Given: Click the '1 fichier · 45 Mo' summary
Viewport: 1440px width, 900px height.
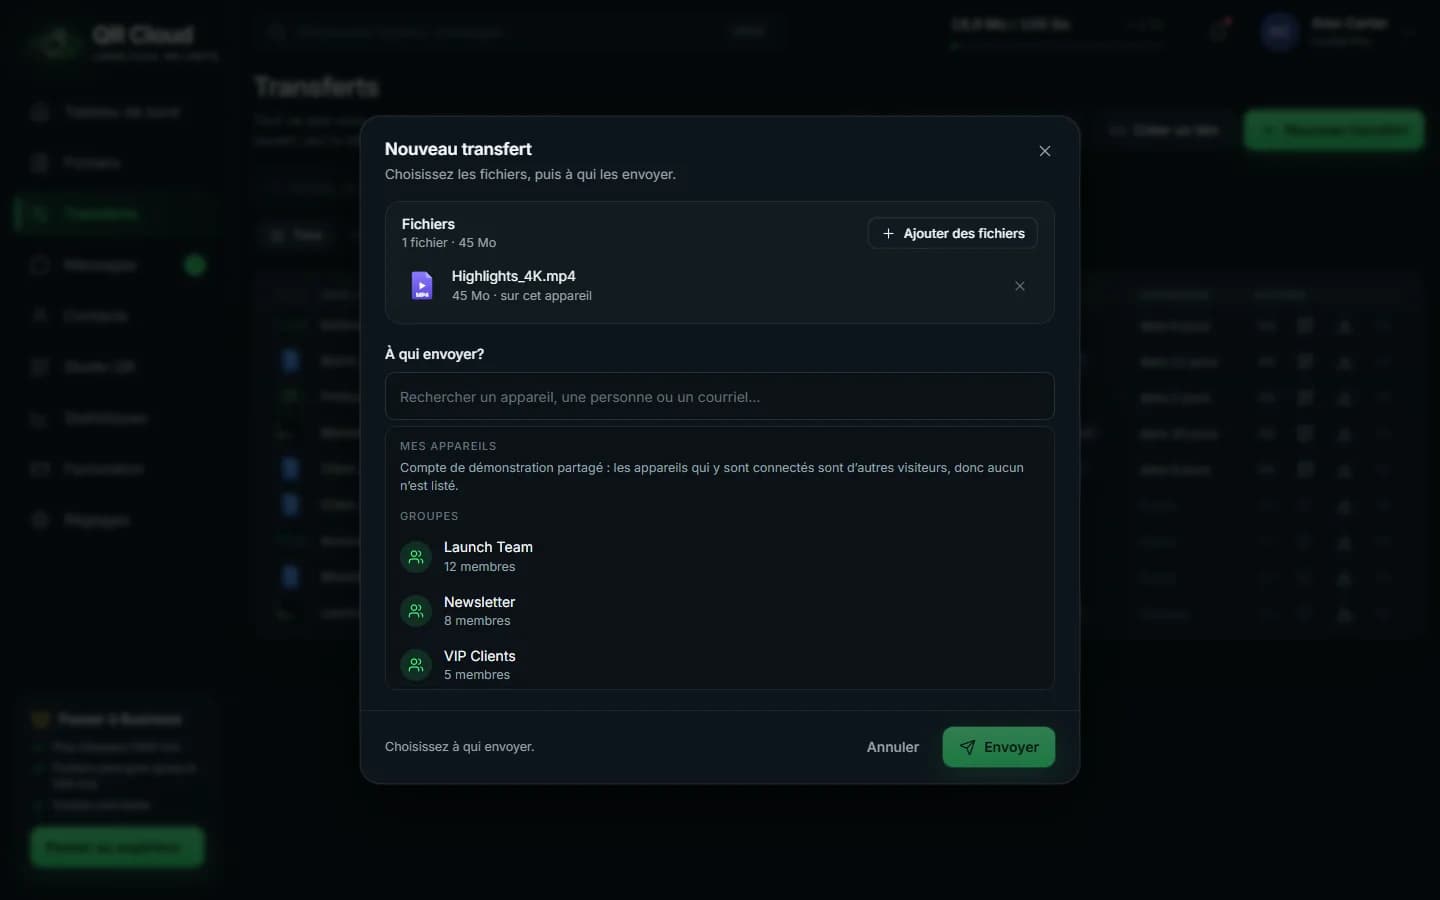Looking at the screenshot, I should click(449, 243).
